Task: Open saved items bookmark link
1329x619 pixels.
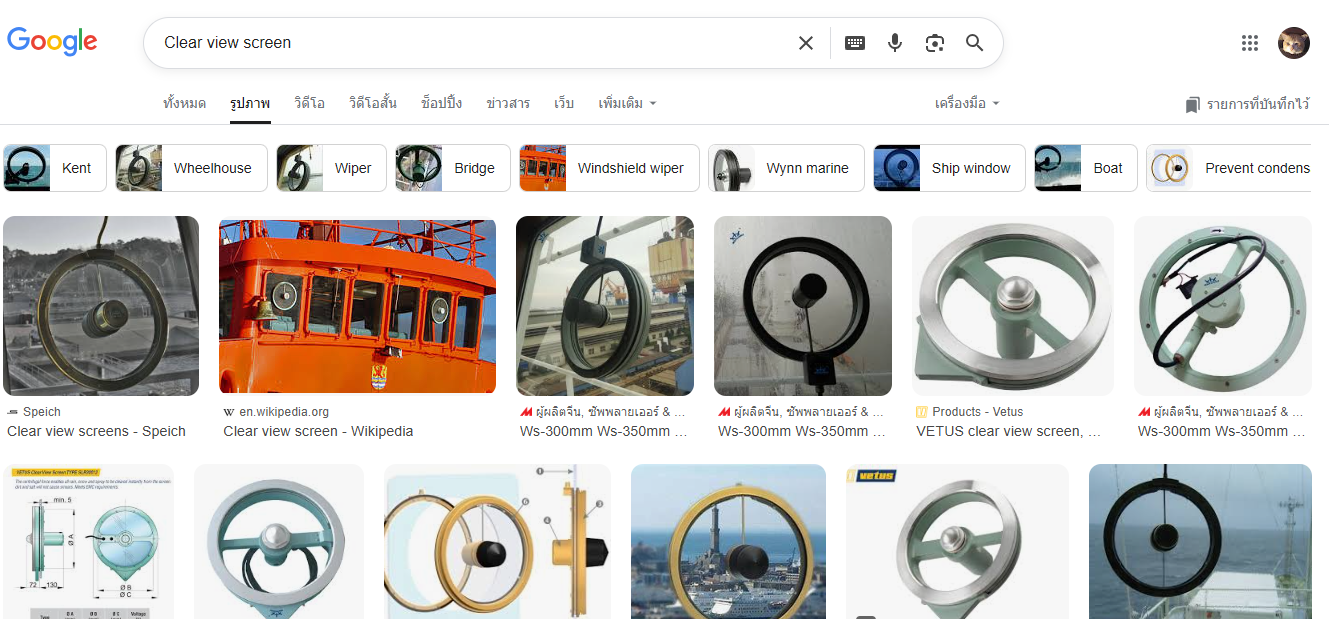Action: coord(1247,104)
